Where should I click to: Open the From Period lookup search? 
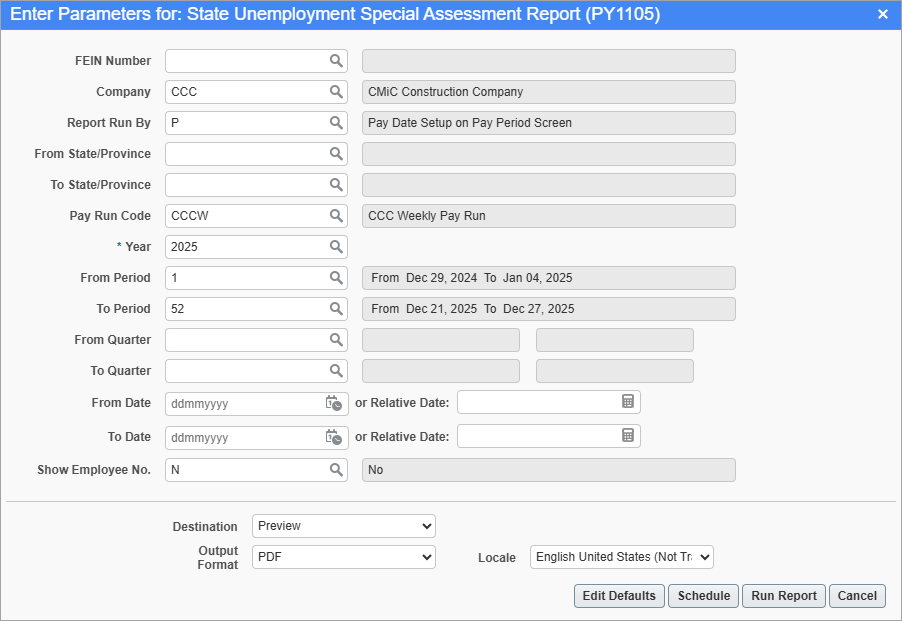click(x=336, y=278)
